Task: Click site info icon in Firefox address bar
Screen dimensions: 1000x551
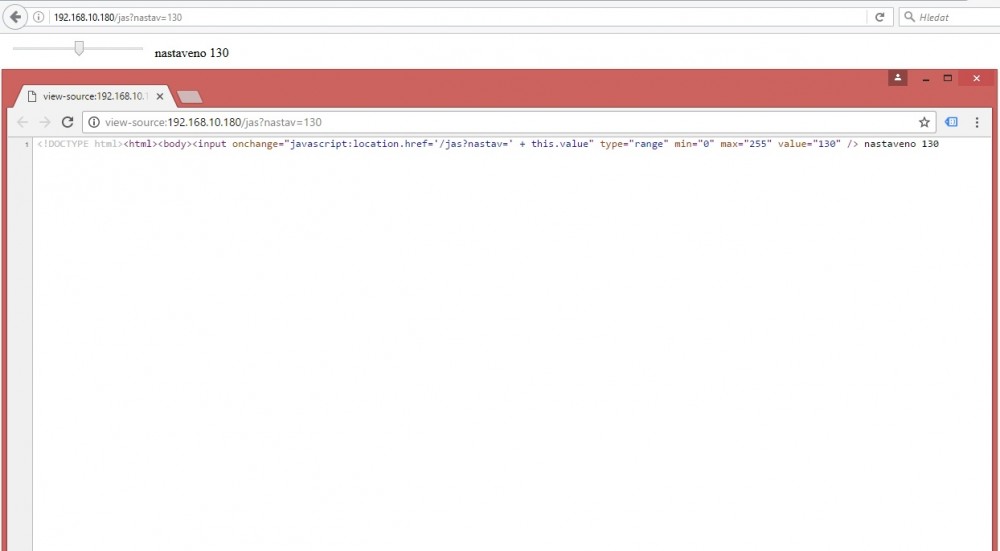Action: click(39, 18)
